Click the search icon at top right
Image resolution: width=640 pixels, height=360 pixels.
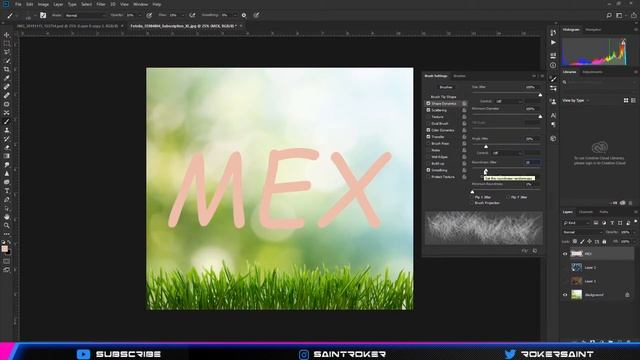coord(609,15)
